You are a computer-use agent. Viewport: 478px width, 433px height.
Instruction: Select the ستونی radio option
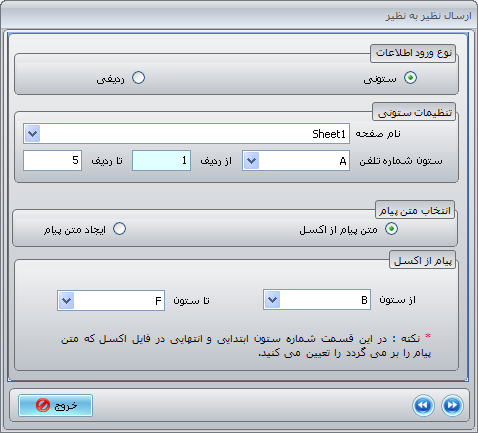(x=410, y=78)
